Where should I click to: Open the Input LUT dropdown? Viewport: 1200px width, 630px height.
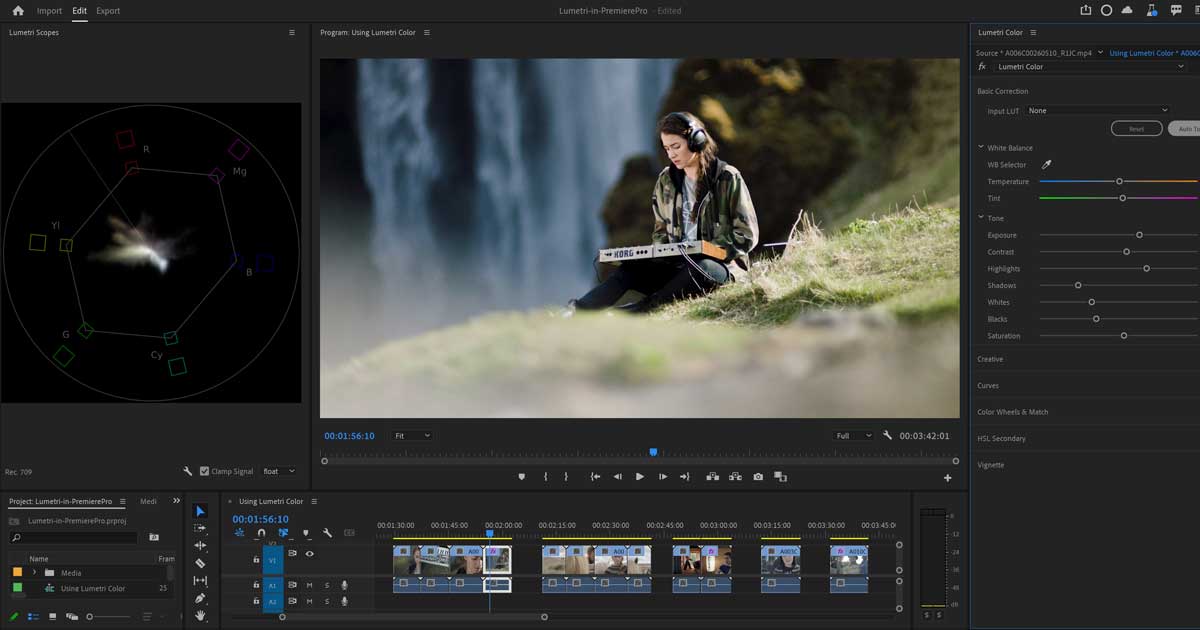[x=1097, y=111]
